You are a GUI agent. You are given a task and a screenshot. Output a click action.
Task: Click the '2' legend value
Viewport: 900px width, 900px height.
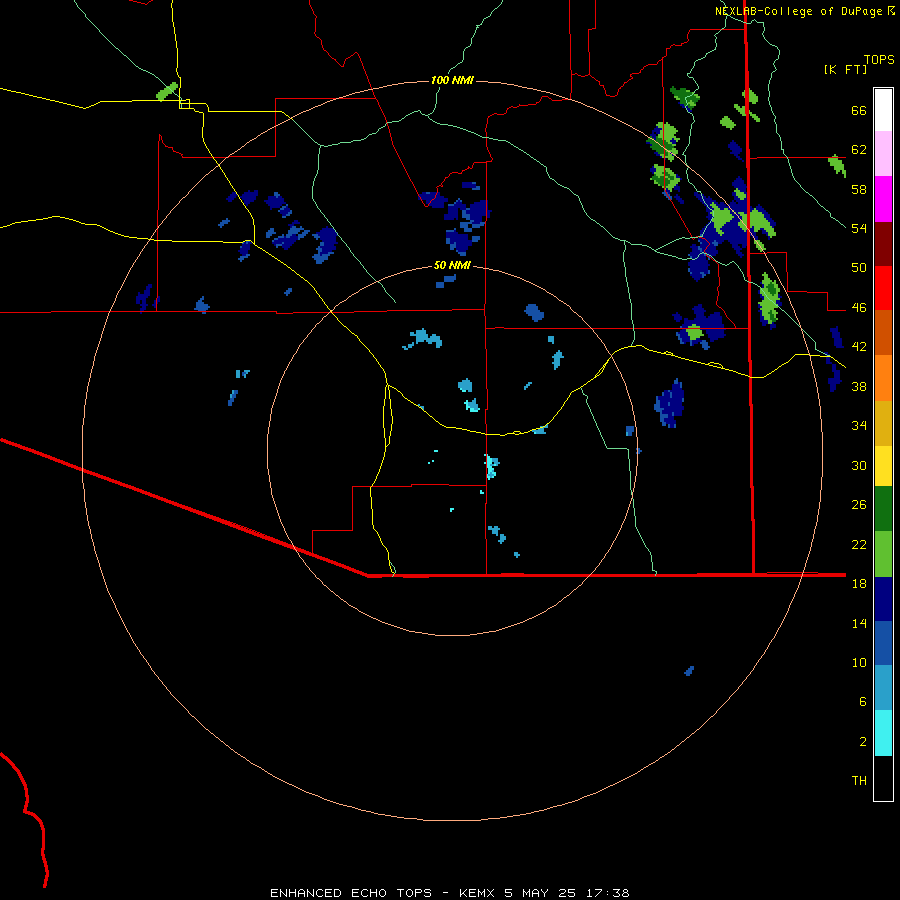[x=863, y=741]
